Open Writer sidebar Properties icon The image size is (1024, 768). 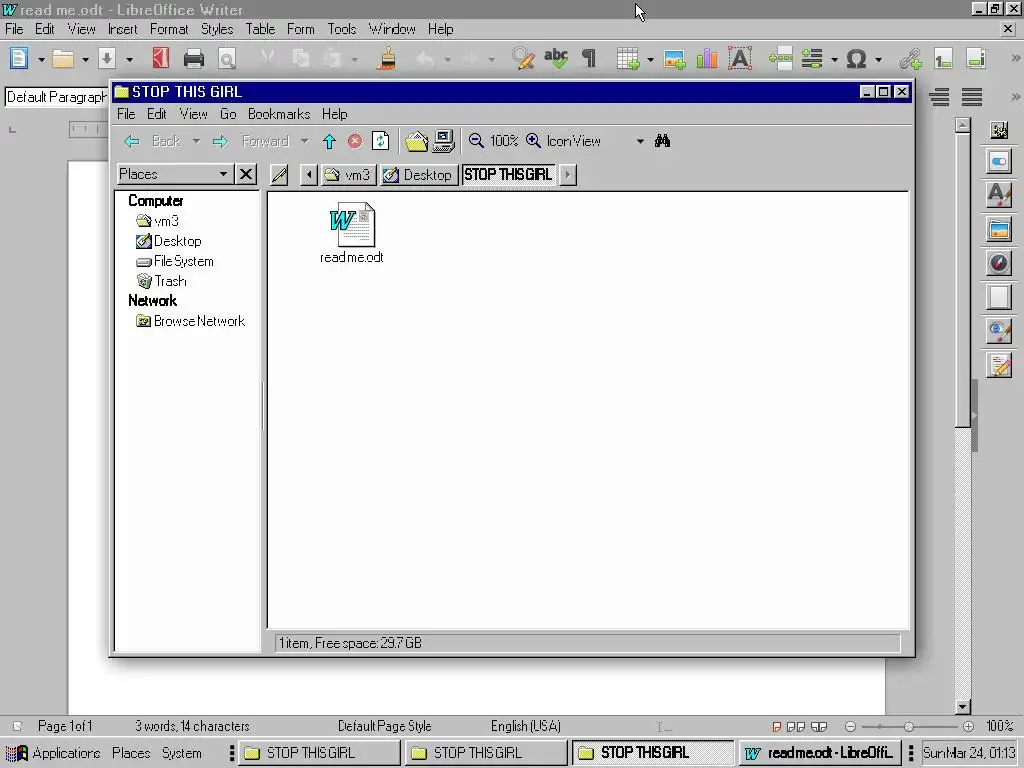click(x=999, y=162)
